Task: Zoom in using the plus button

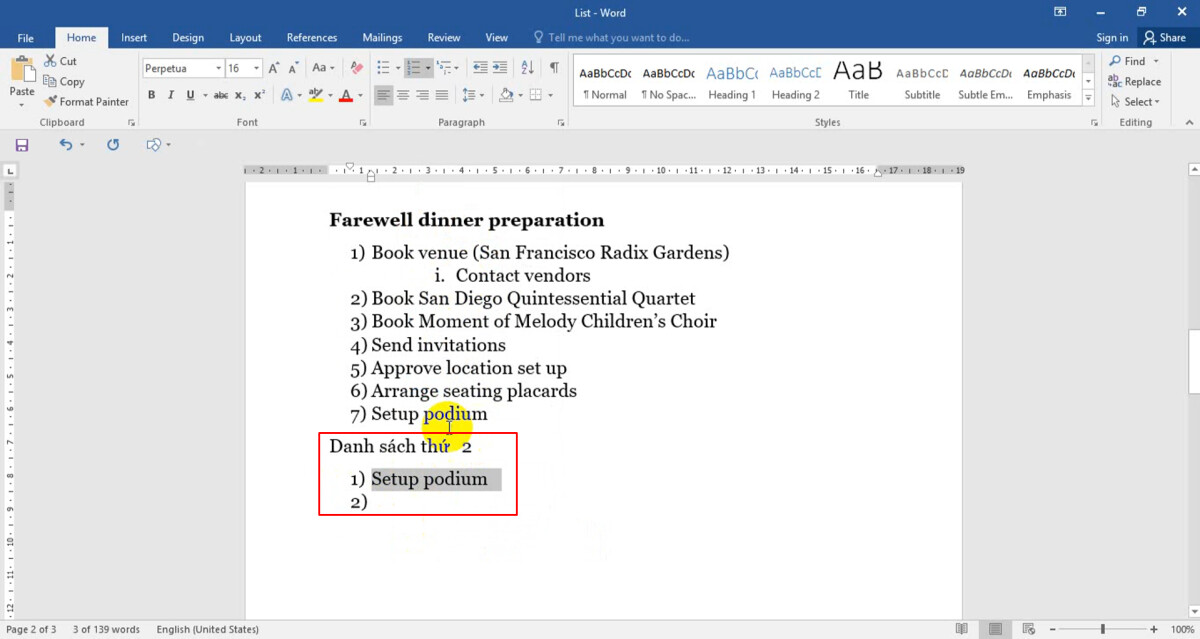Action: click(x=1152, y=629)
